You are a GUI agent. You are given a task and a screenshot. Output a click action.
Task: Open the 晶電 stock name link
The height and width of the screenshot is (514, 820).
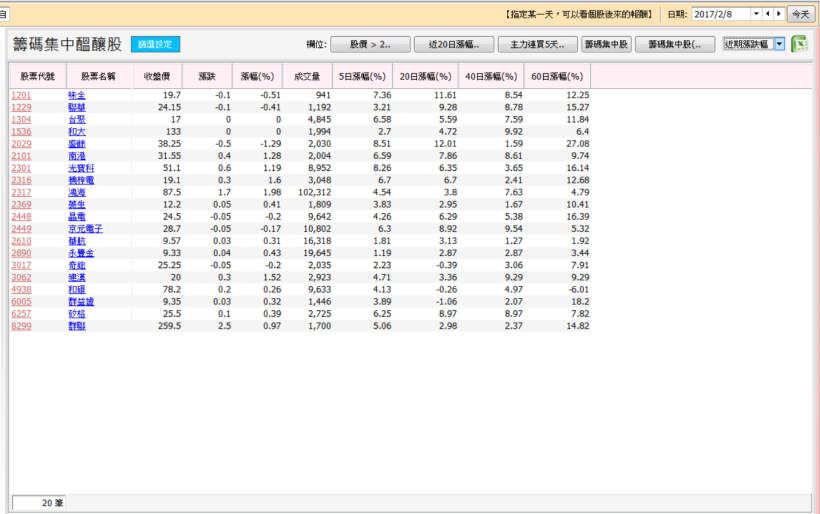[77, 216]
